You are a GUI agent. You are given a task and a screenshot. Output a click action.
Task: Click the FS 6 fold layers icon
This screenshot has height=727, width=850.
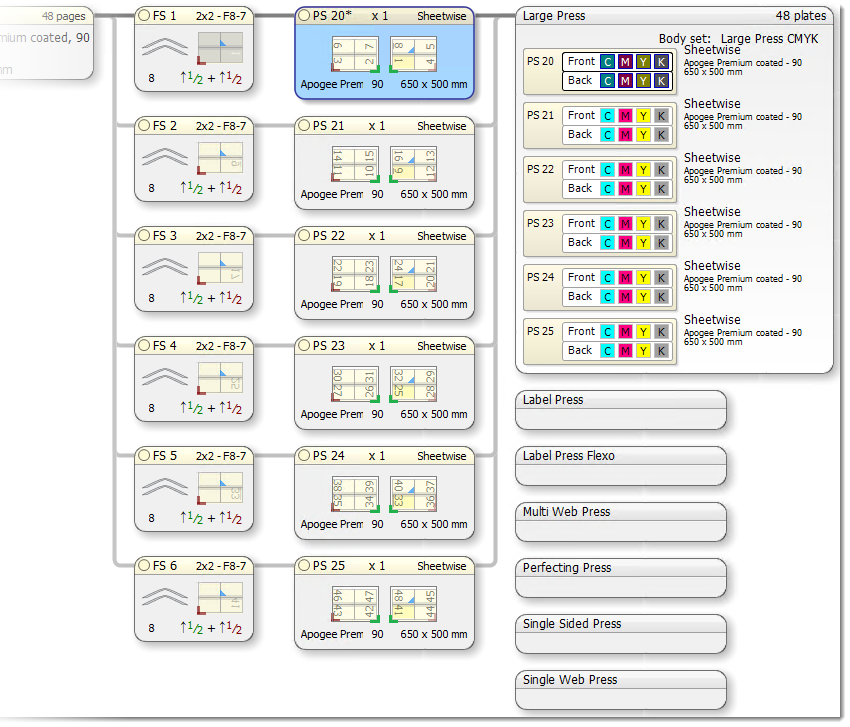pos(165,597)
